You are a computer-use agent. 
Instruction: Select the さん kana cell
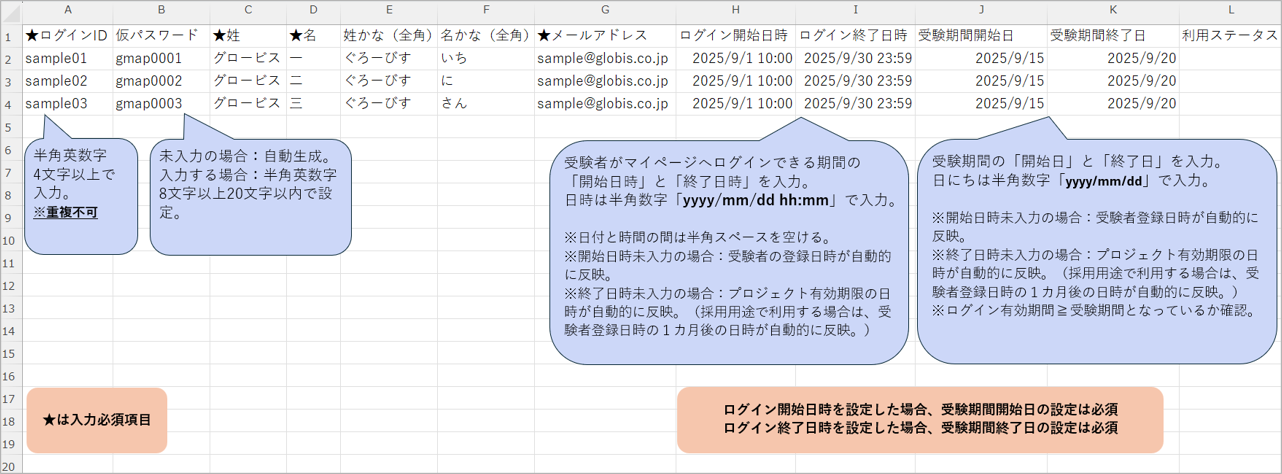point(485,104)
